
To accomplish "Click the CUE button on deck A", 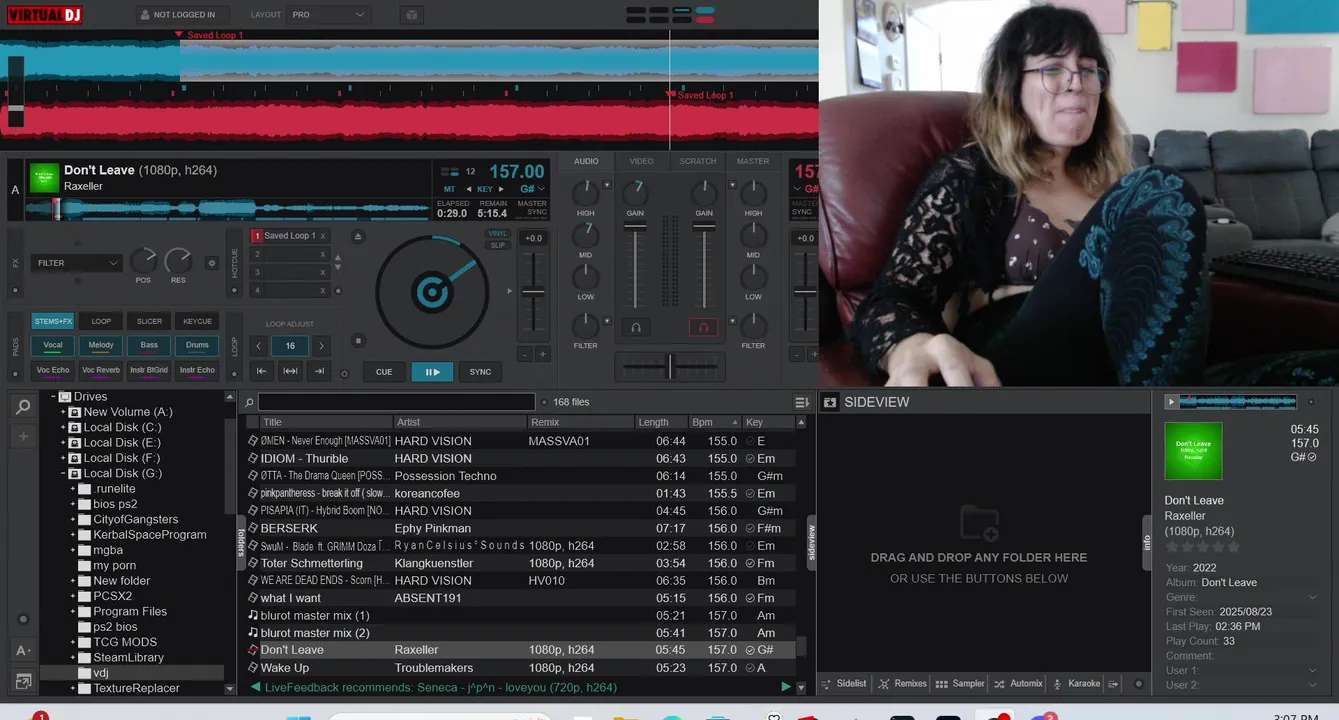I will (x=384, y=371).
